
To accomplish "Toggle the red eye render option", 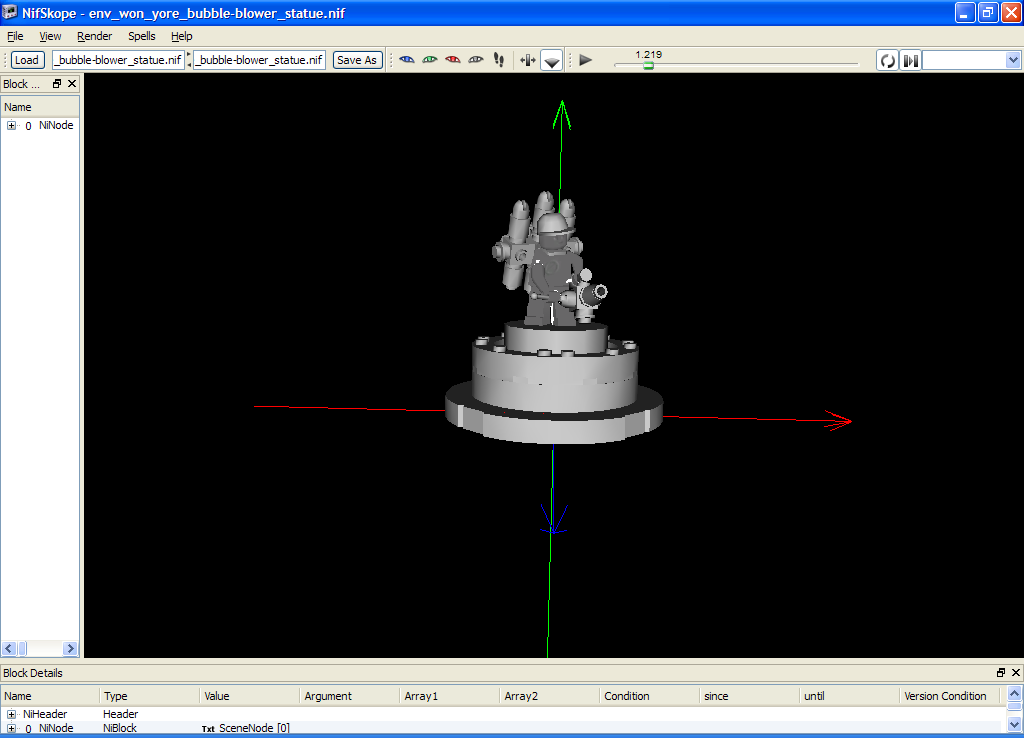I will tap(452, 60).
